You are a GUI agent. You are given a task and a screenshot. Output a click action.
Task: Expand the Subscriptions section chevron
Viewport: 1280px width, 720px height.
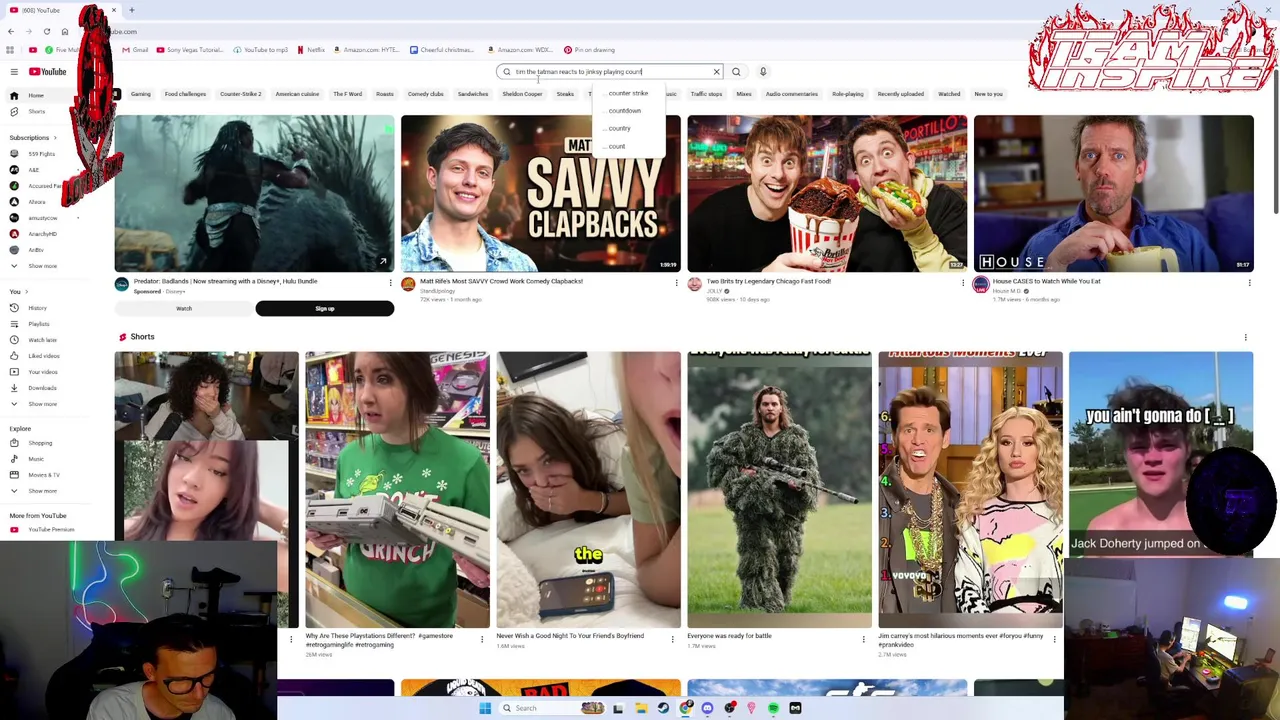[55, 138]
